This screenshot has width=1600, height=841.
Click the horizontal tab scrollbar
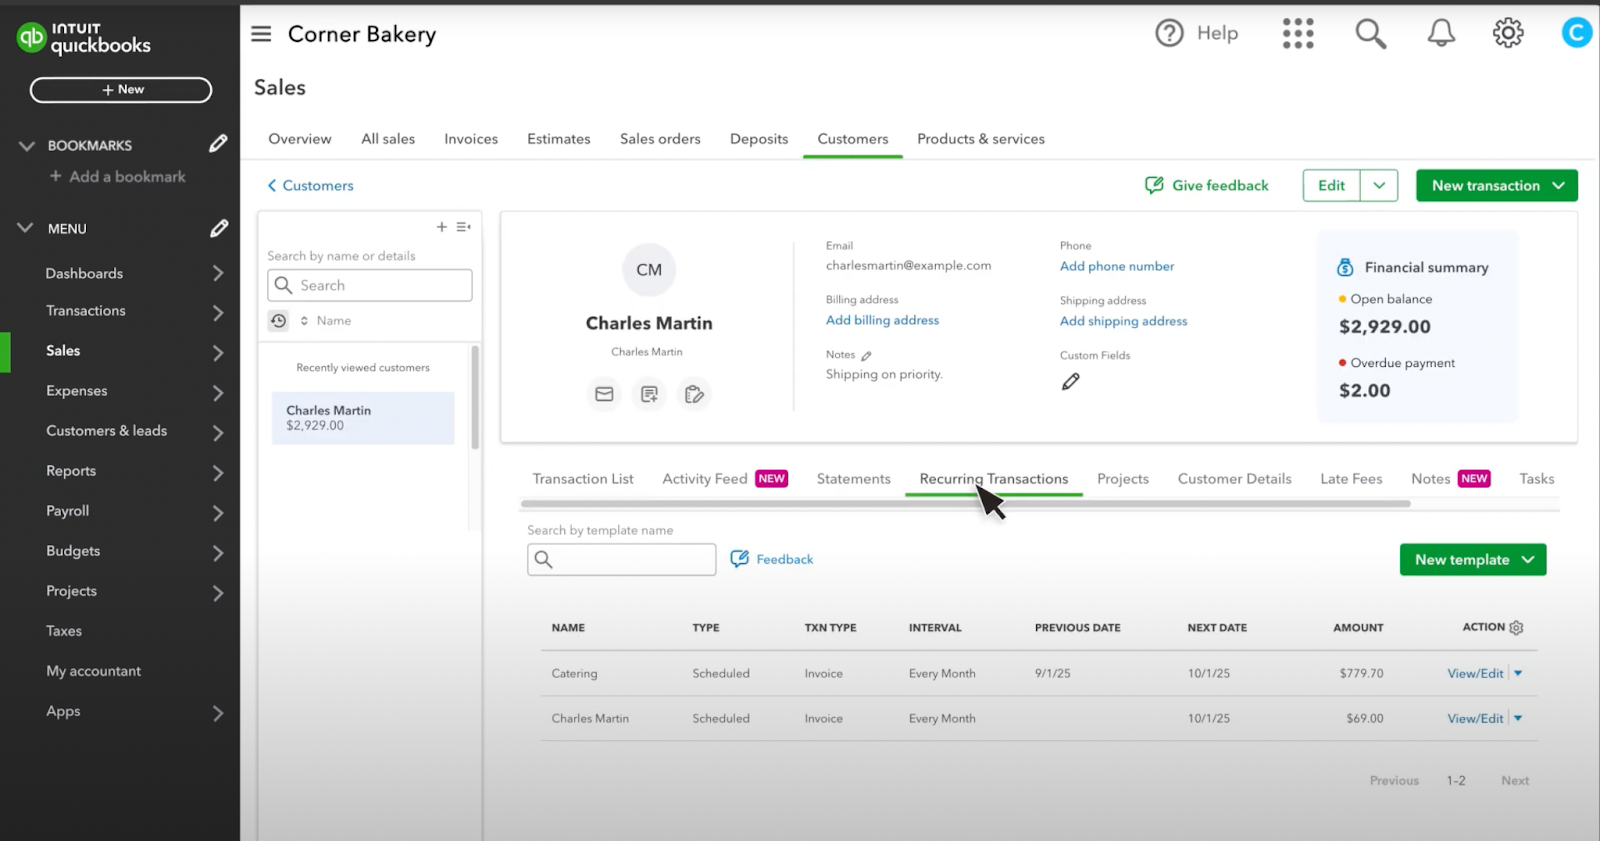pyautogui.click(x=965, y=504)
